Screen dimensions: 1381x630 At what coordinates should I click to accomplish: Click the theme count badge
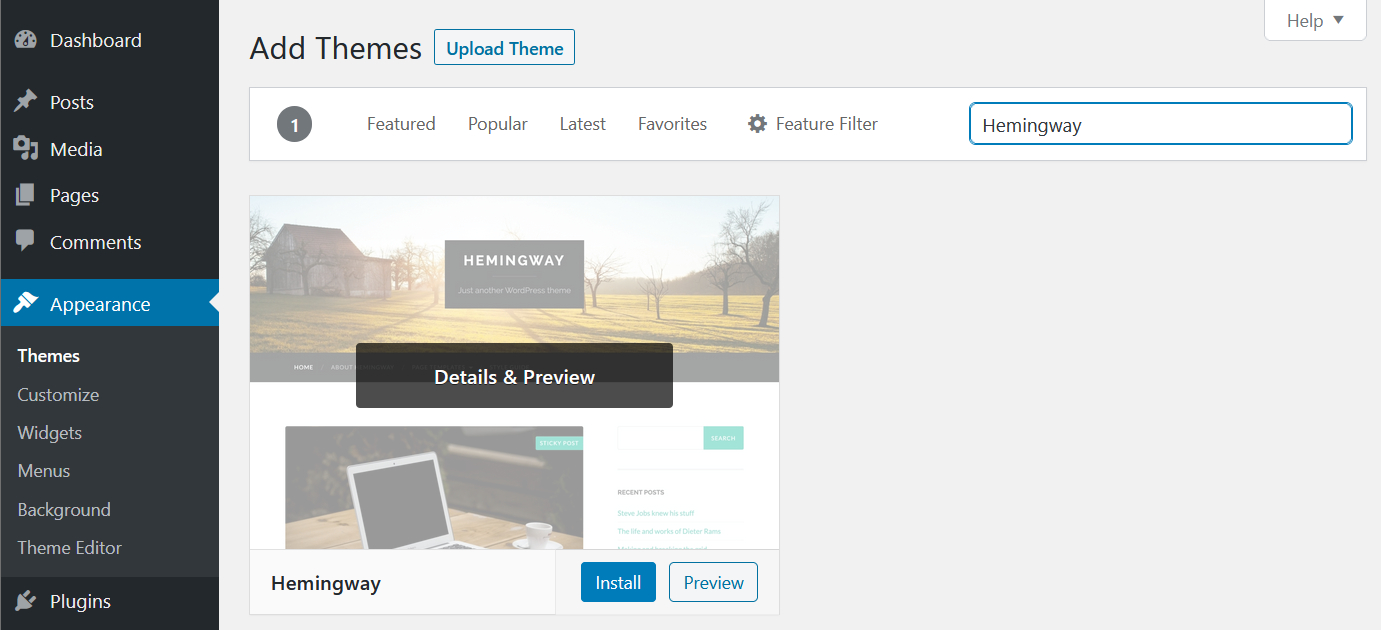click(294, 124)
